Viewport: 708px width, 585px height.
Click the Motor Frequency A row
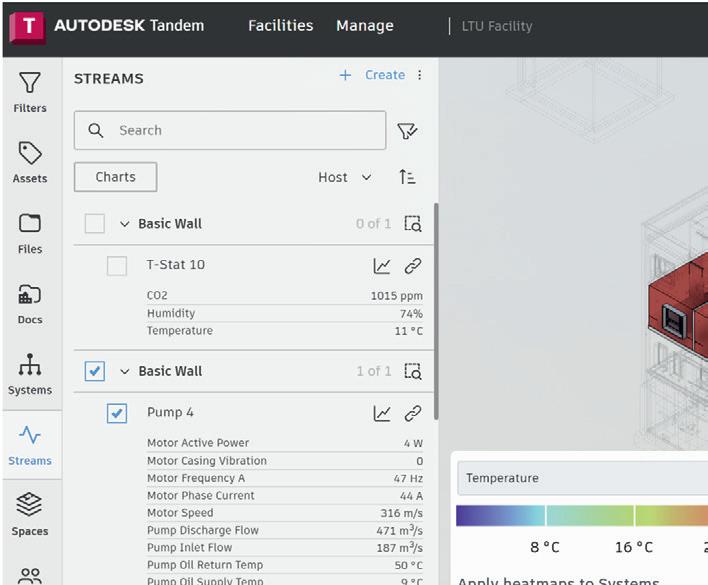pos(285,478)
